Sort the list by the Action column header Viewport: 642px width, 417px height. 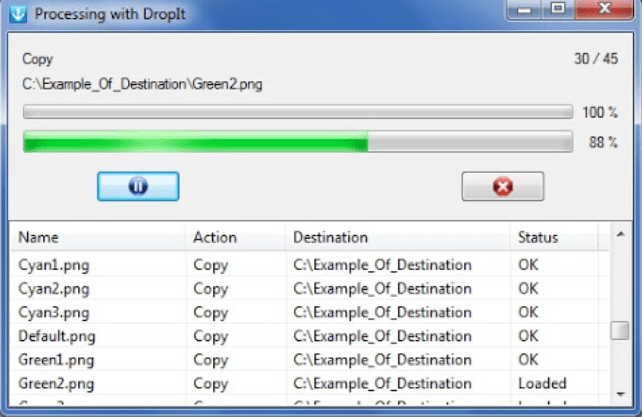pyautogui.click(x=235, y=238)
